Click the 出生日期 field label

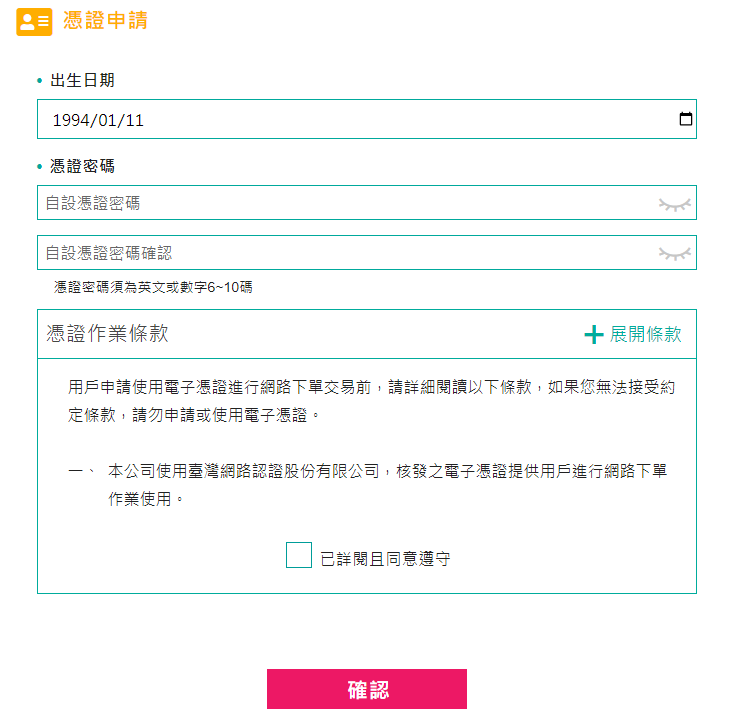82,80
